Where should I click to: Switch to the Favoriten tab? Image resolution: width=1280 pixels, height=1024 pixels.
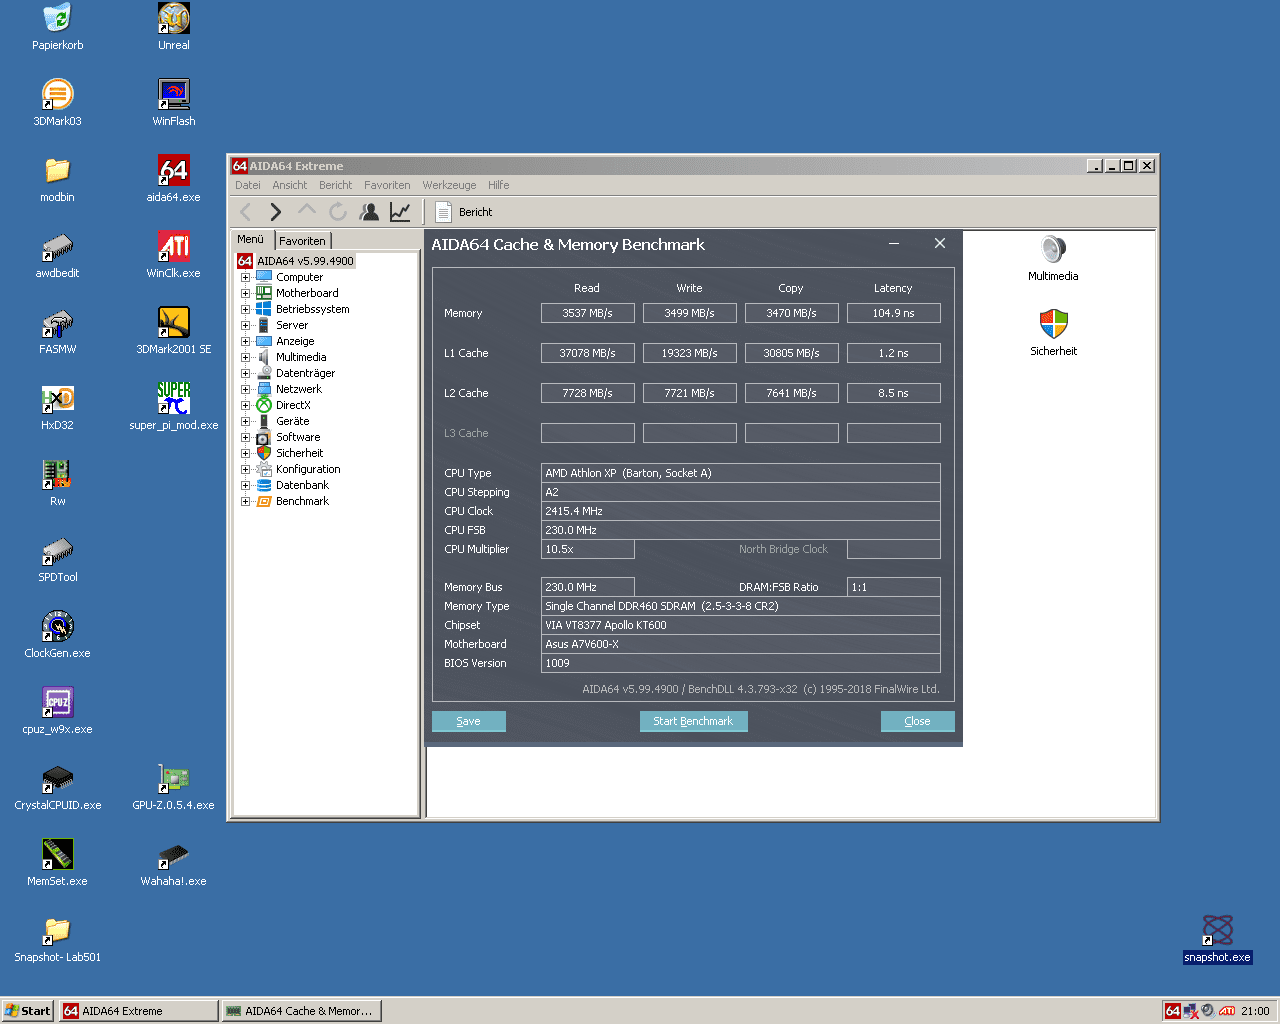click(x=302, y=241)
